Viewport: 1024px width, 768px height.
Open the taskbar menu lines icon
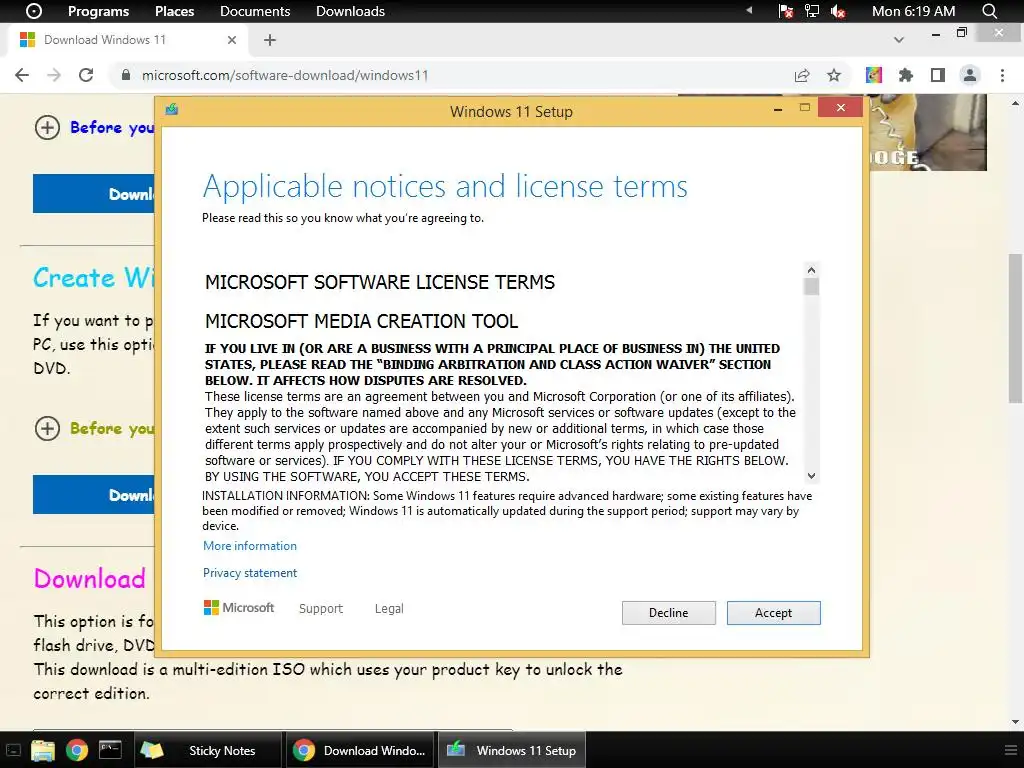[x=1010, y=750]
